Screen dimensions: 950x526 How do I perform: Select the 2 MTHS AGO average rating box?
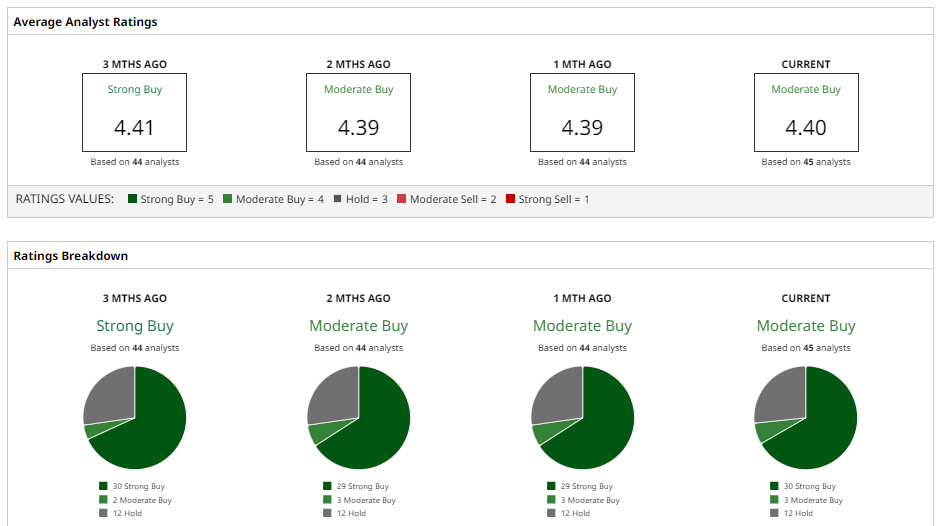click(358, 112)
